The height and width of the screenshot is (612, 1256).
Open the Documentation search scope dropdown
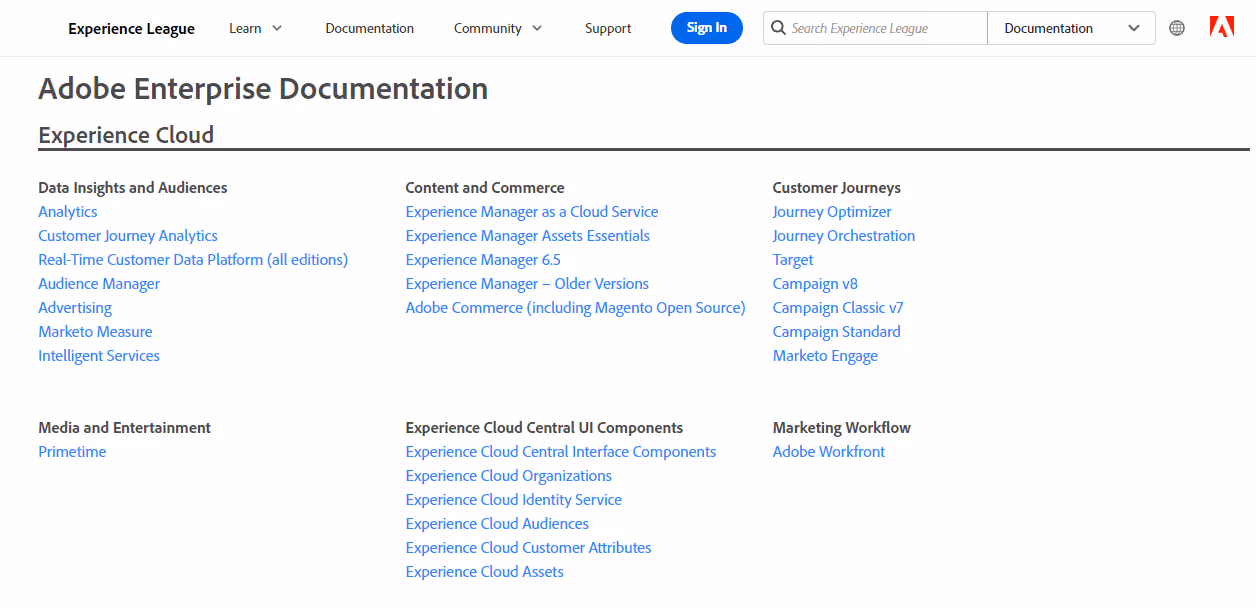pos(1071,28)
